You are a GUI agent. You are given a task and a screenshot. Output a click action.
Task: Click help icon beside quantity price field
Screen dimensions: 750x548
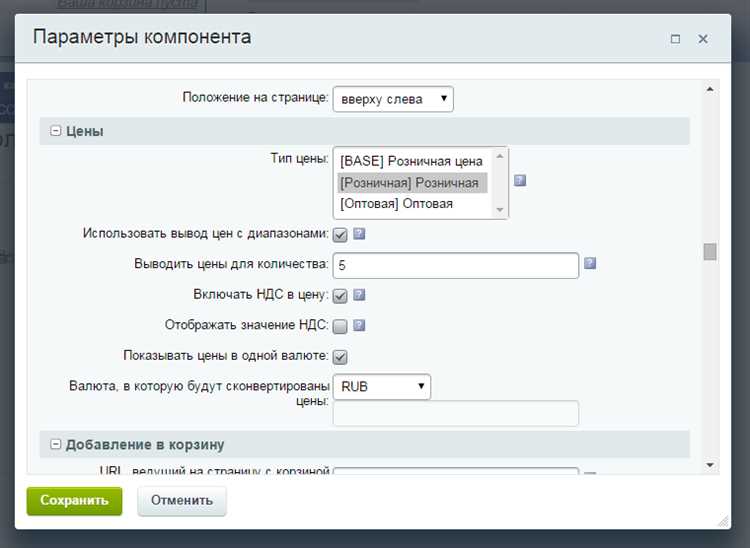590,263
